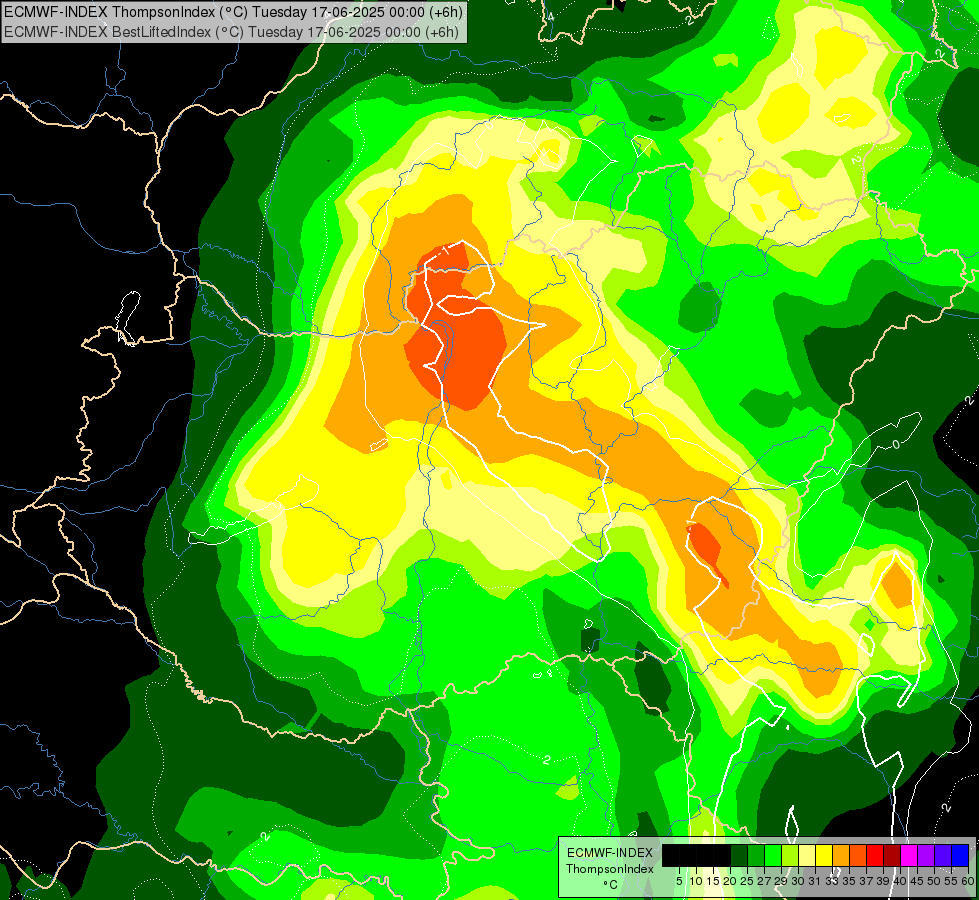Click the legend tick label 45
979x900 pixels.
(x=918, y=881)
